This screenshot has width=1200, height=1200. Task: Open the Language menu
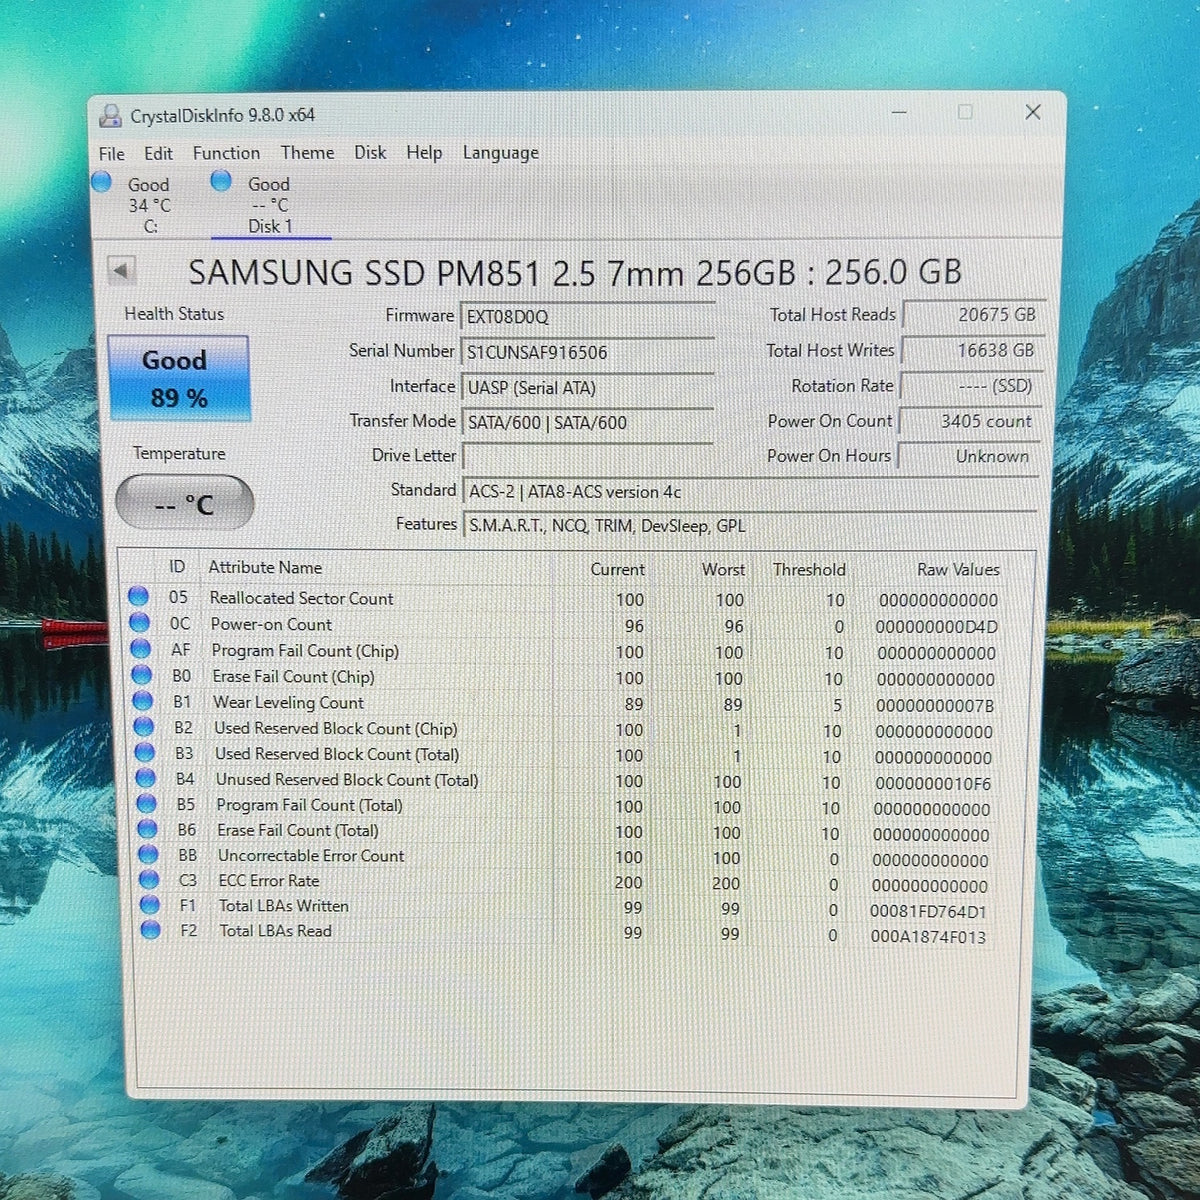click(500, 153)
